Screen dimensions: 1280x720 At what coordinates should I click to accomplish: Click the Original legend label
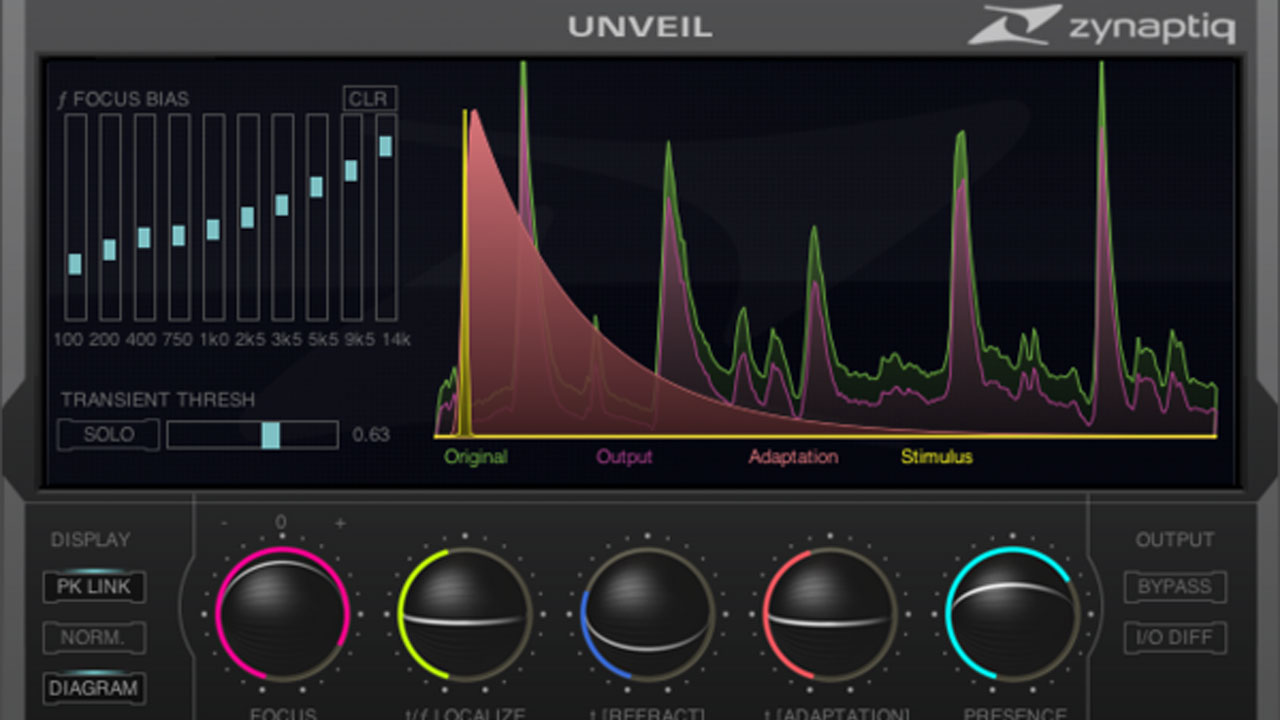point(476,457)
